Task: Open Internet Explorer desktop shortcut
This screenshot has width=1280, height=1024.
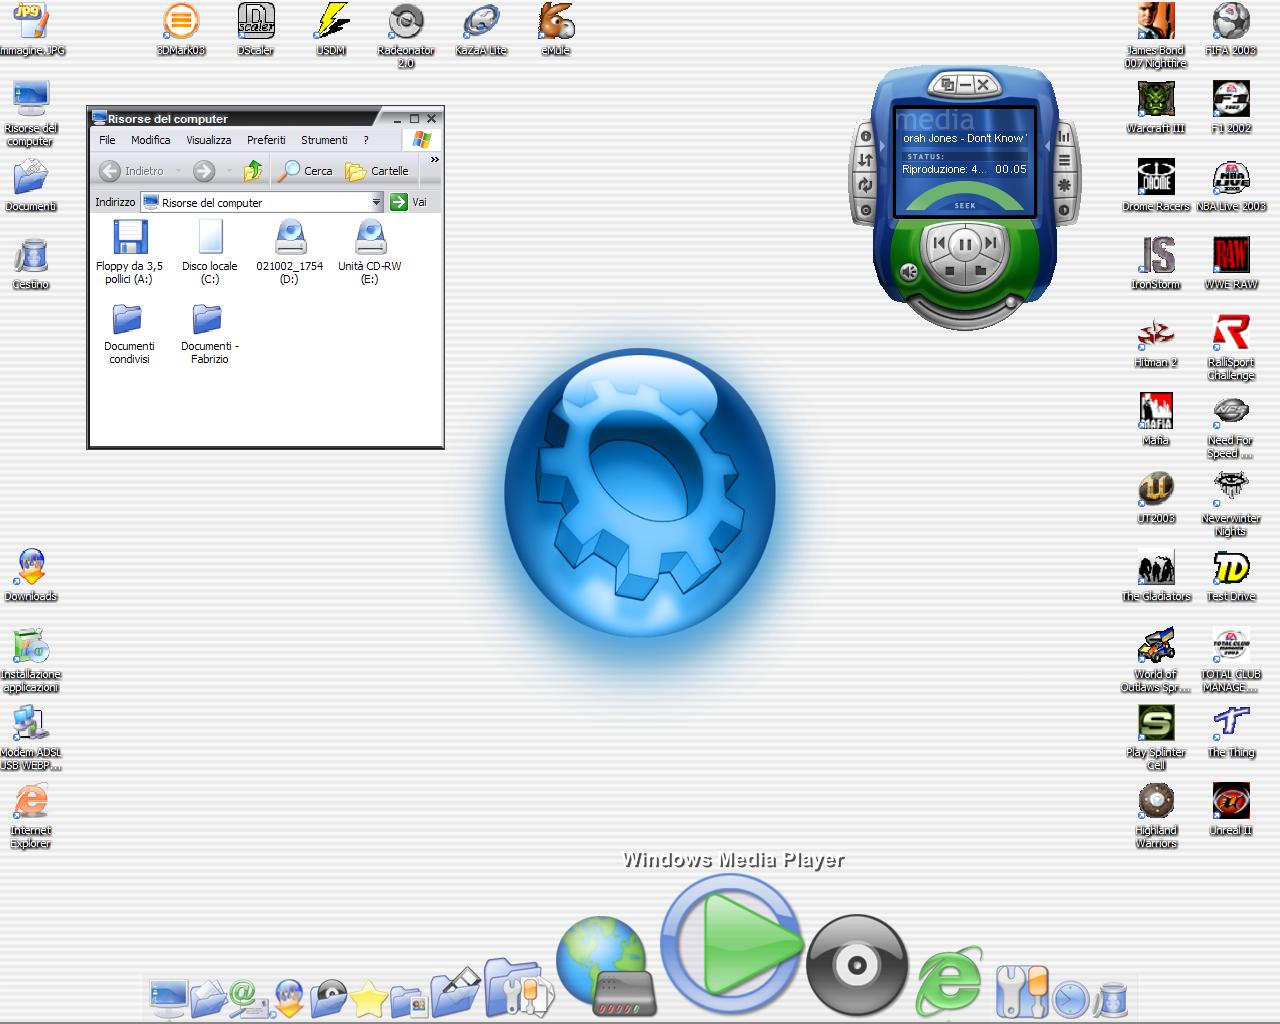Action: pyautogui.click(x=31, y=816)
